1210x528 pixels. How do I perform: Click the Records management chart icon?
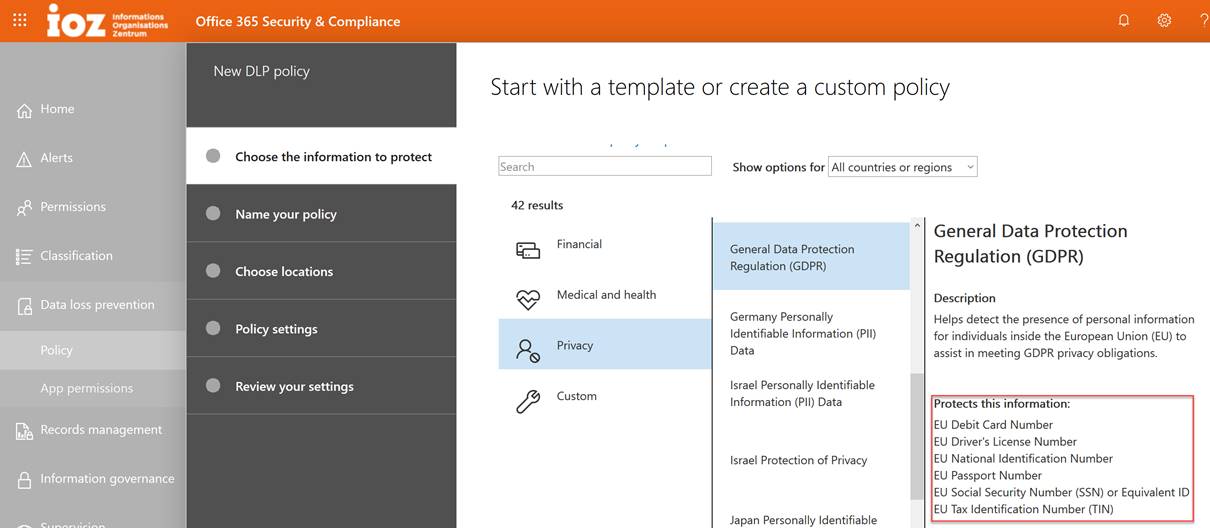point(24,431)
